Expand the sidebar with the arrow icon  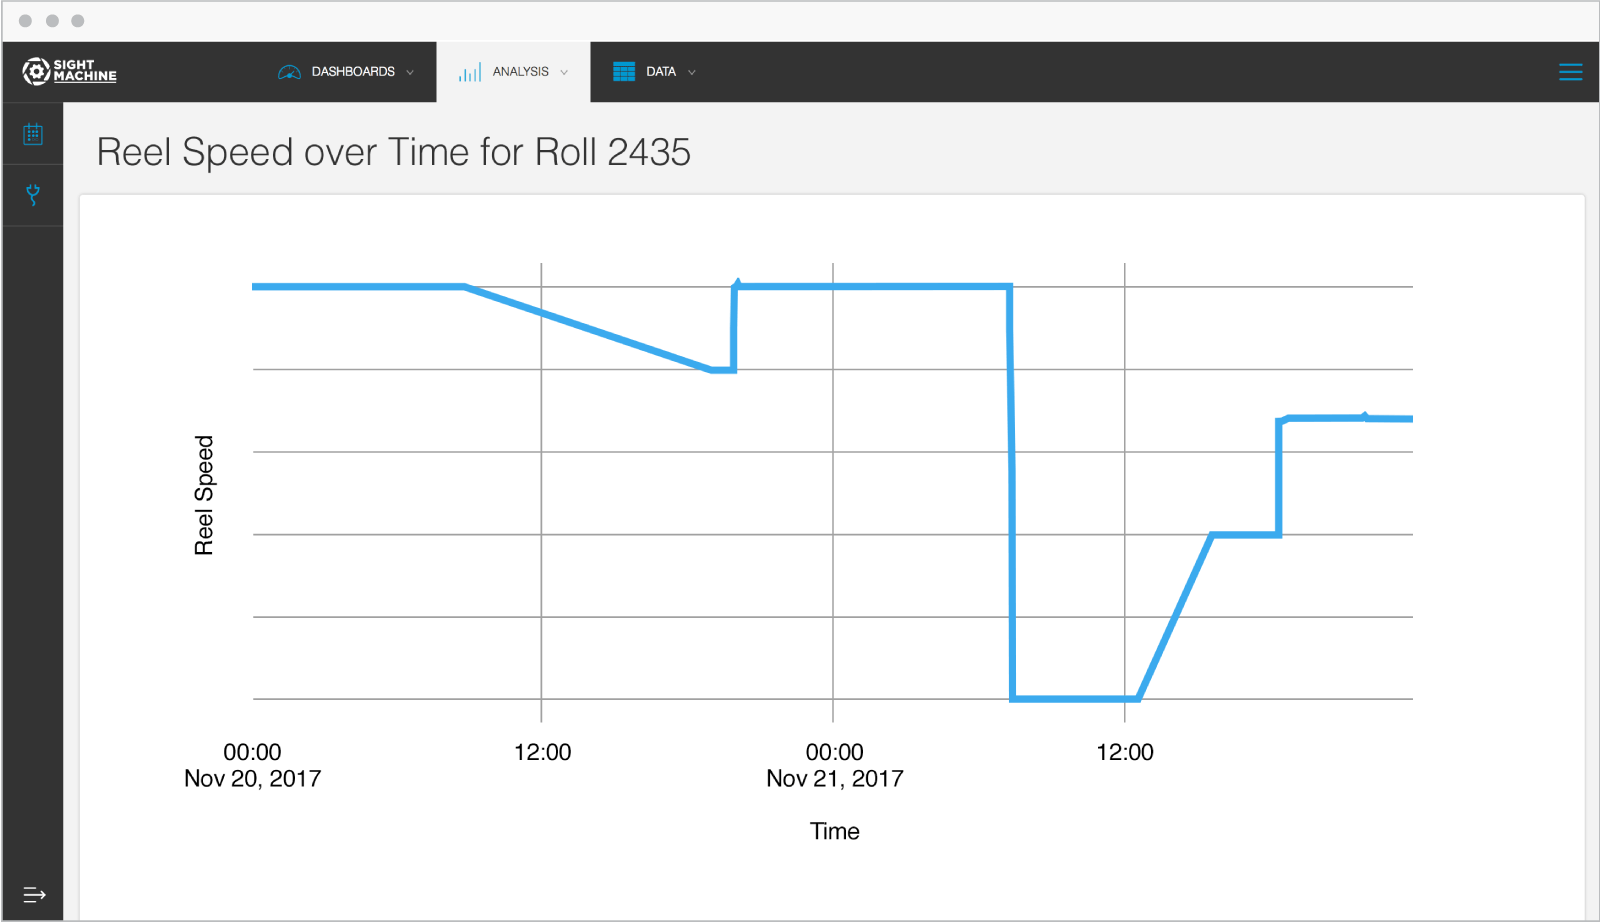[34, 894]
